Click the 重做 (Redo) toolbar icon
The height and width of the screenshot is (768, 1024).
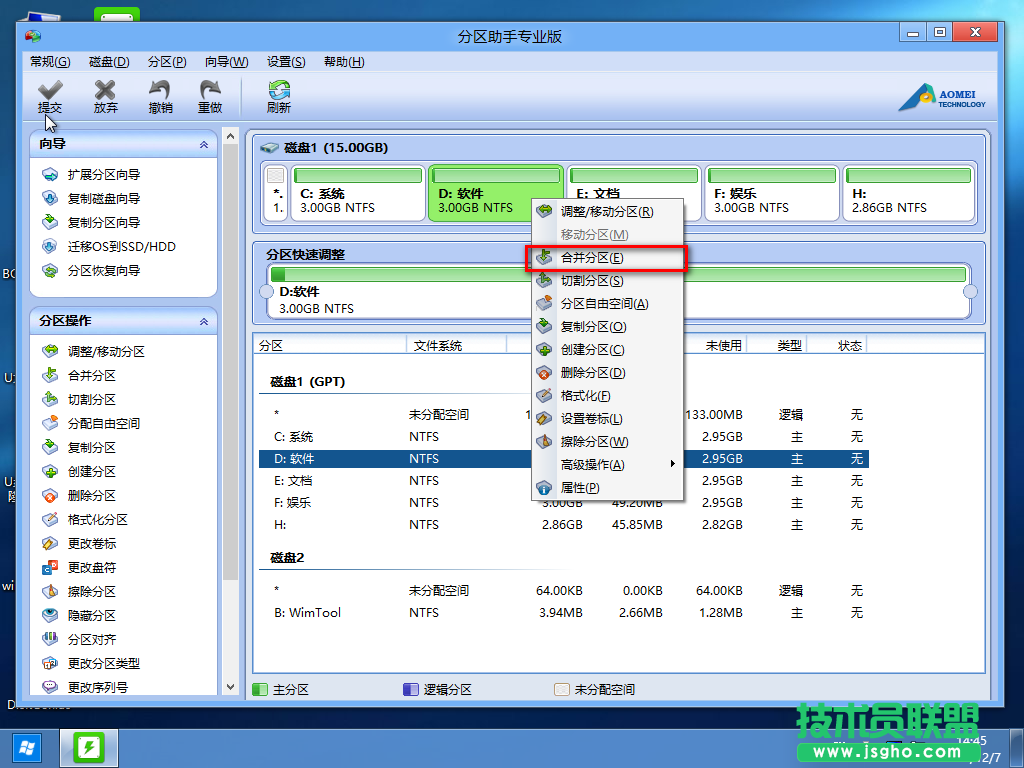pyautogui.click(x=210, y=96)
